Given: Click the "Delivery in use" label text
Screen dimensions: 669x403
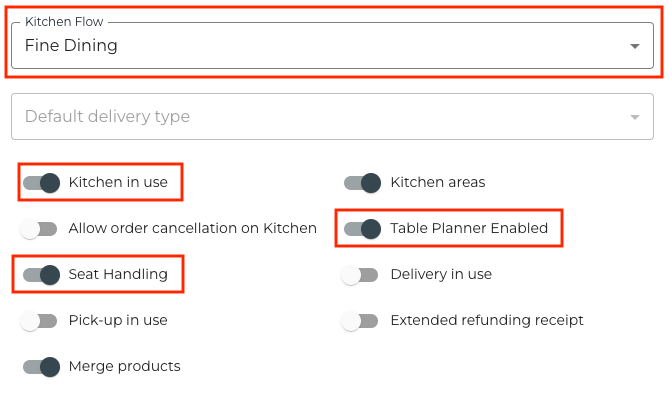Looking at the screenshot, I should pyautogui.click(x=441, y=275).
